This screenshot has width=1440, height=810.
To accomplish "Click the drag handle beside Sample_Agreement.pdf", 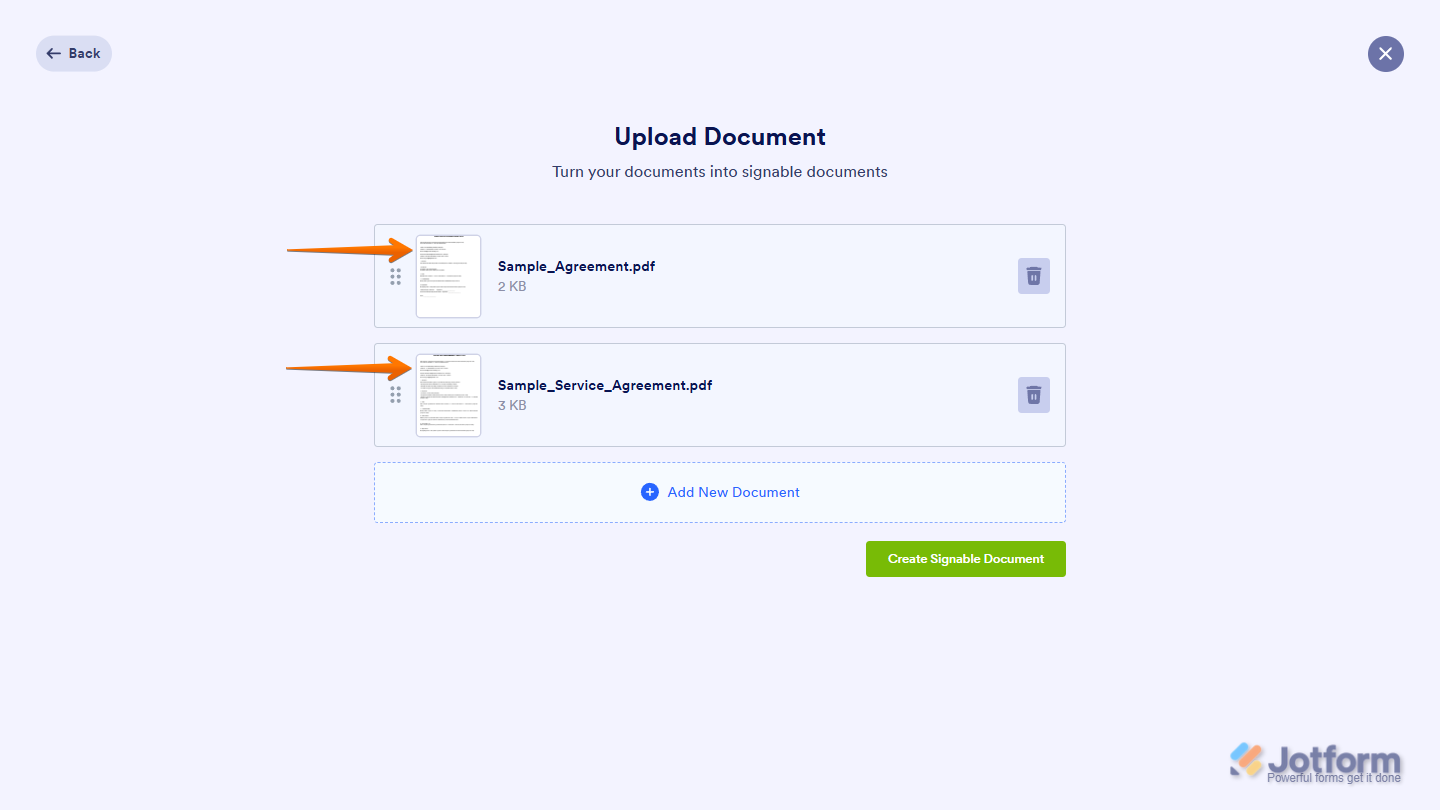I will 396,276.
